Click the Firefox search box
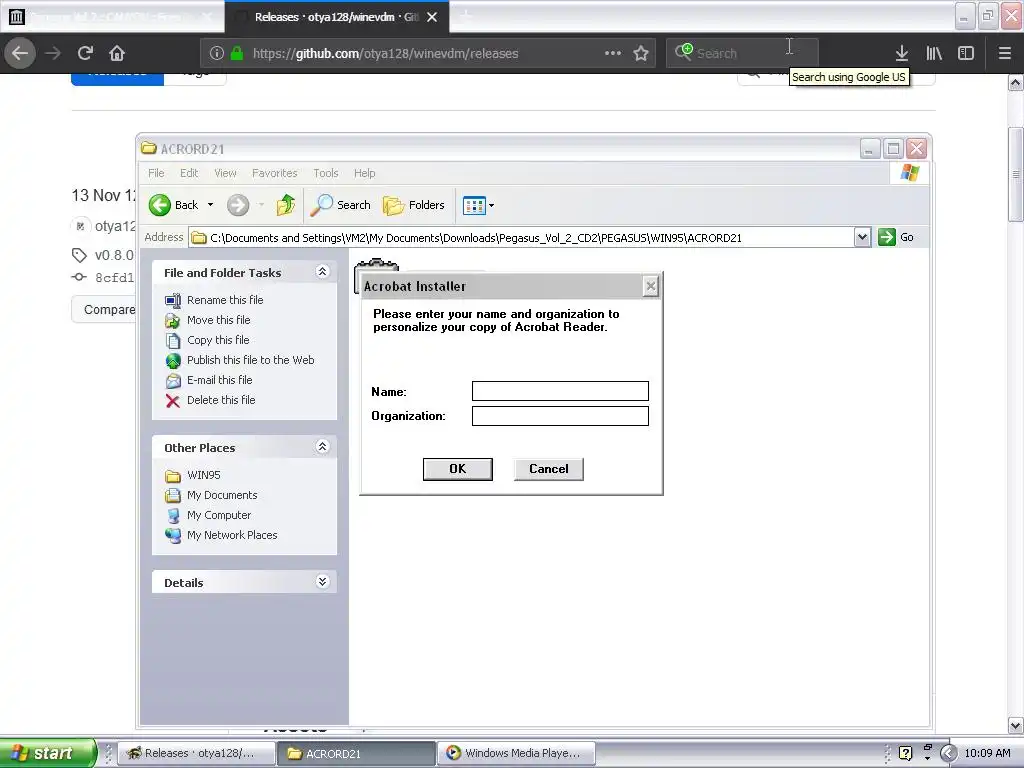 point(741,53)
